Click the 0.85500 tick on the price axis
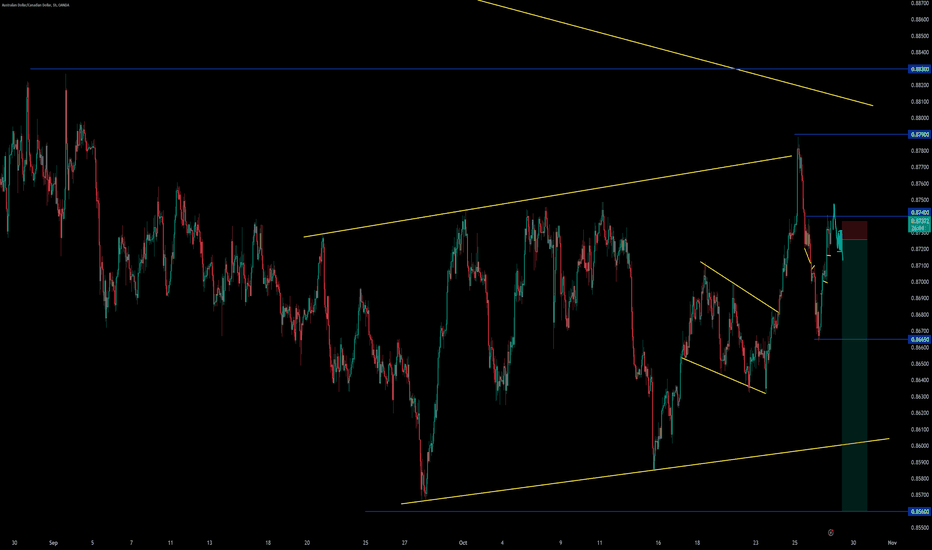 tap(919, 527)
